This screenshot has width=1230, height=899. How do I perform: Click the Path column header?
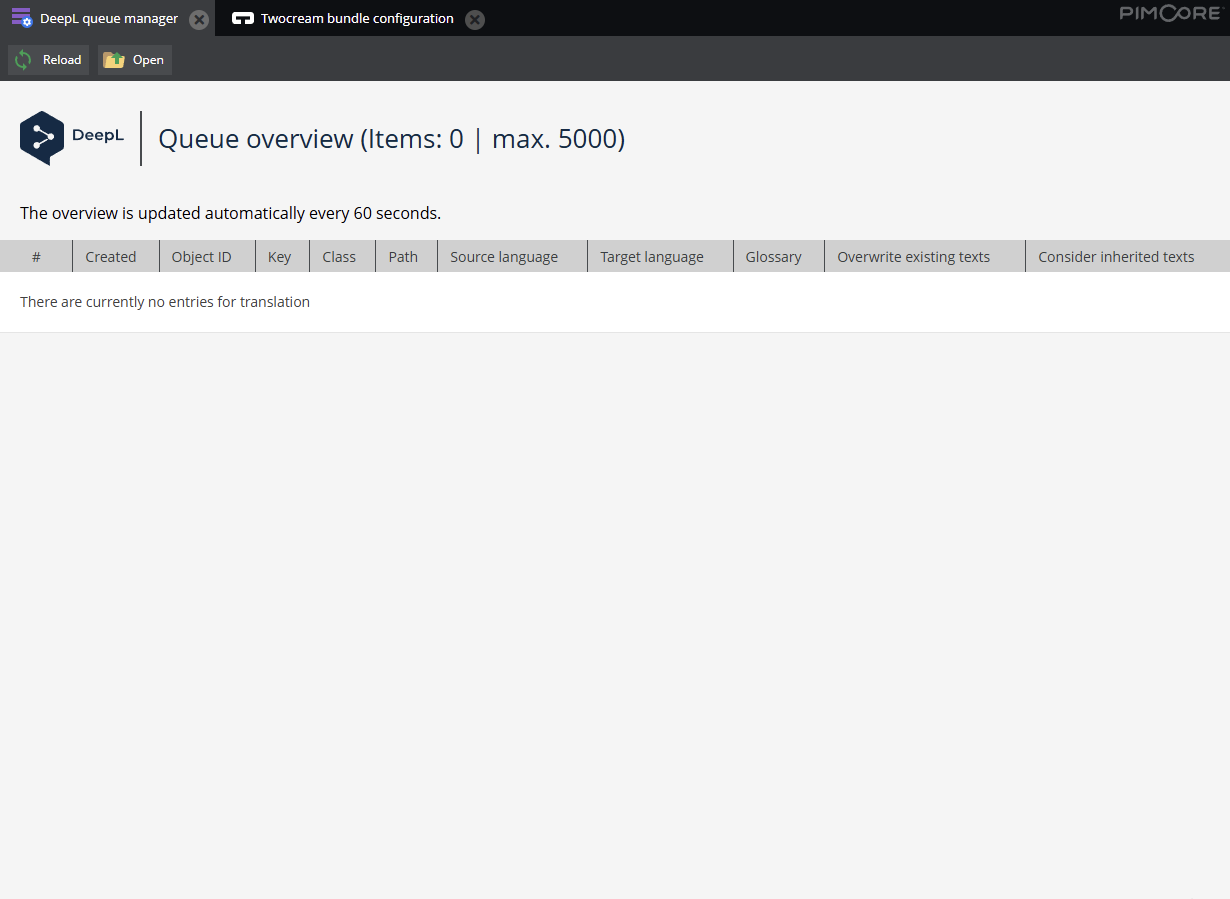[x=407, y=257]
